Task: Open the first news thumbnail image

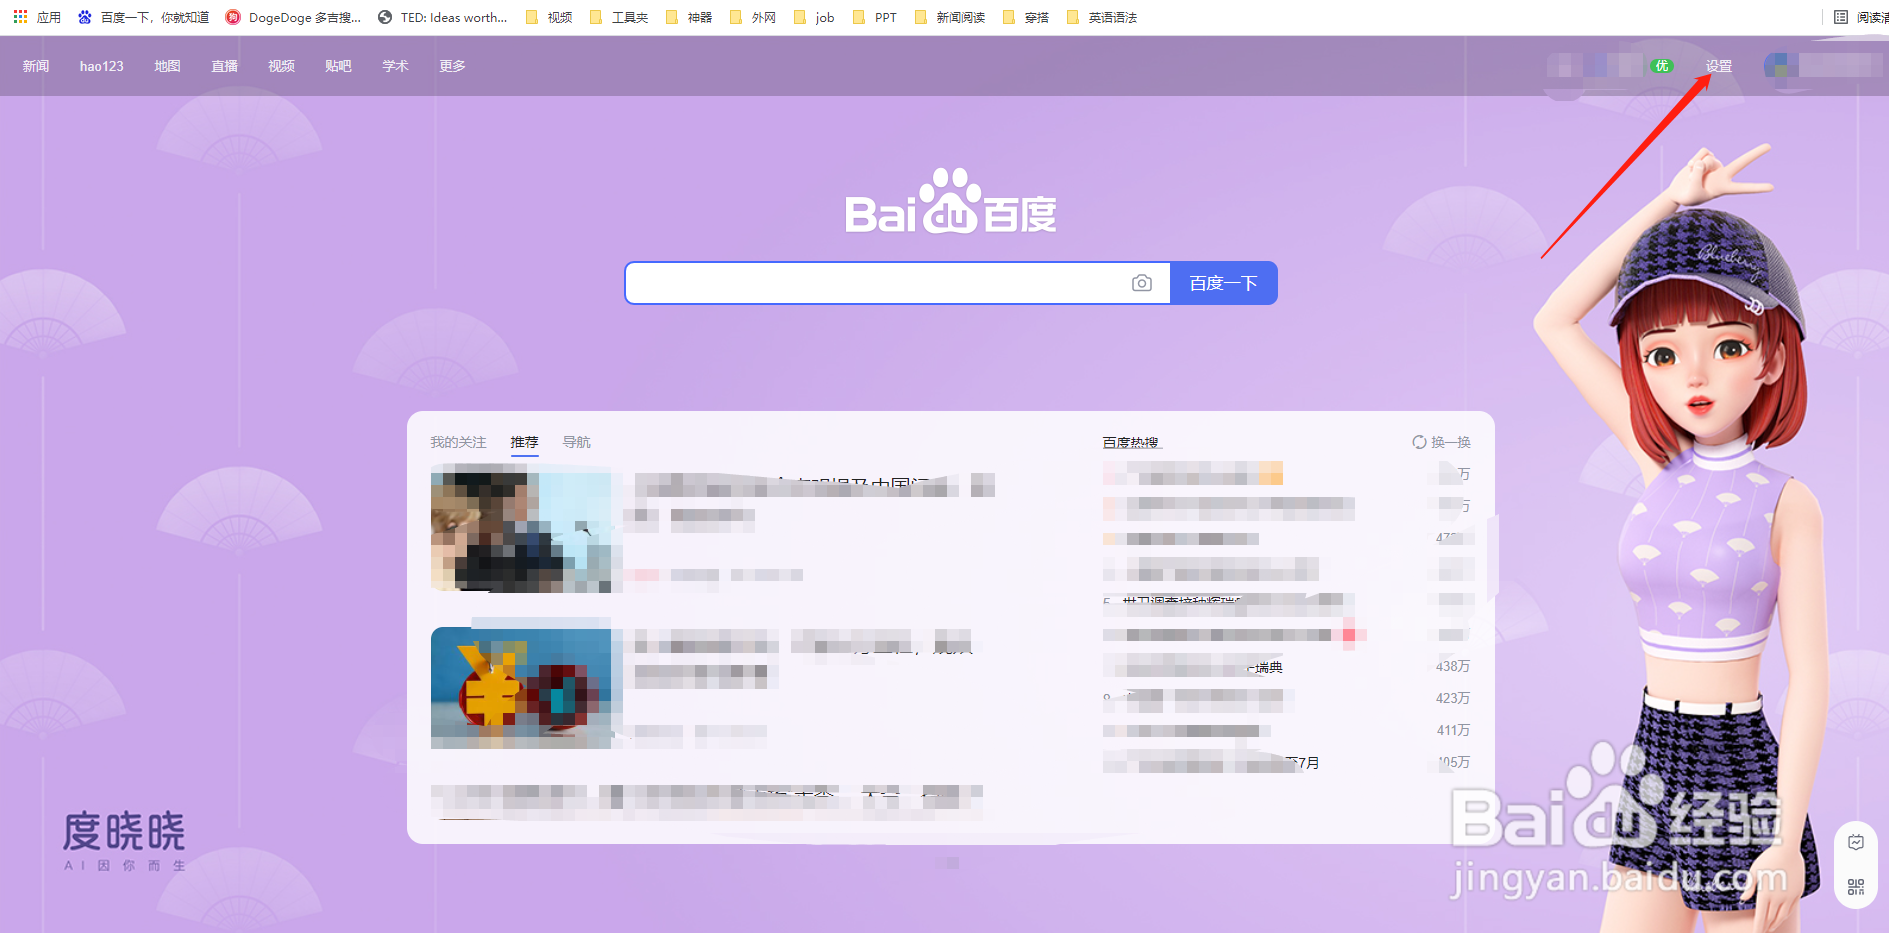Action: [x=521, y=533]
